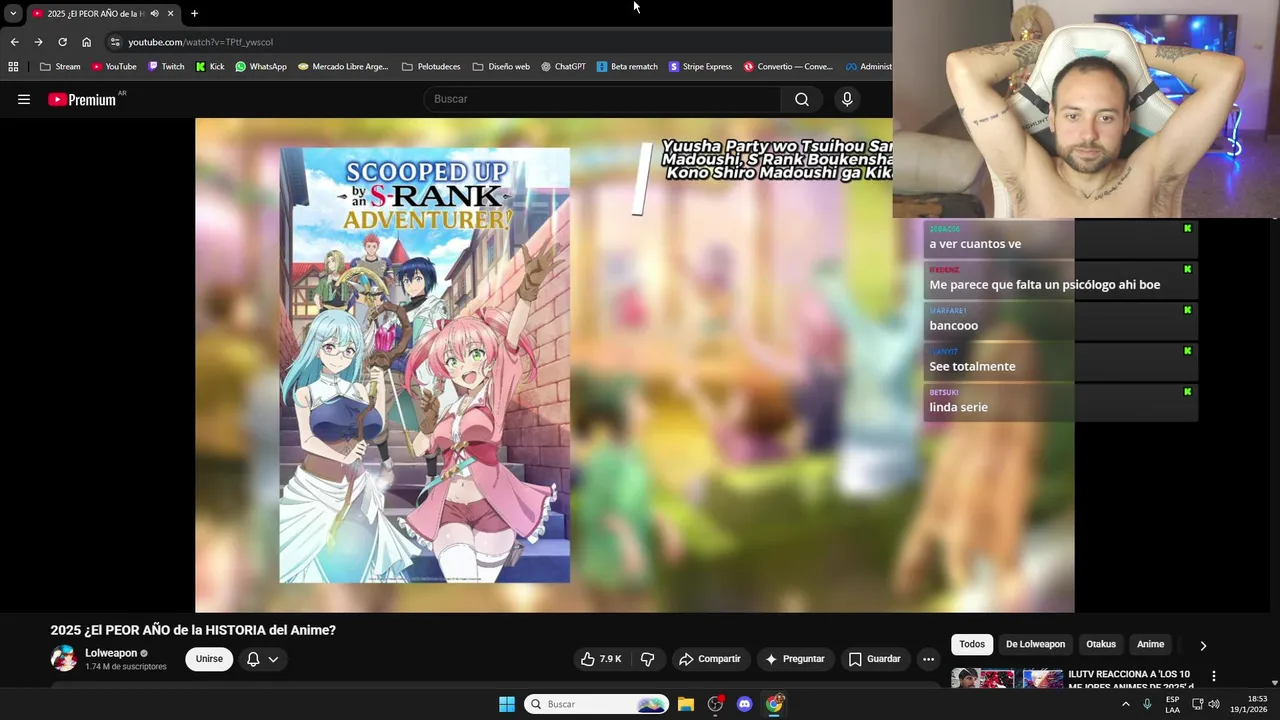Open the browser home page
The width and height of the screenshot is (1280, 720).
point(86,42)
